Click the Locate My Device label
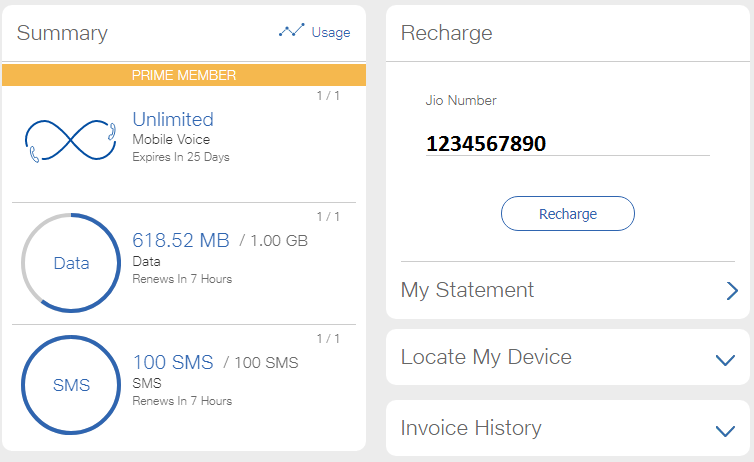 pyautogui.click(x=486, y=357)
